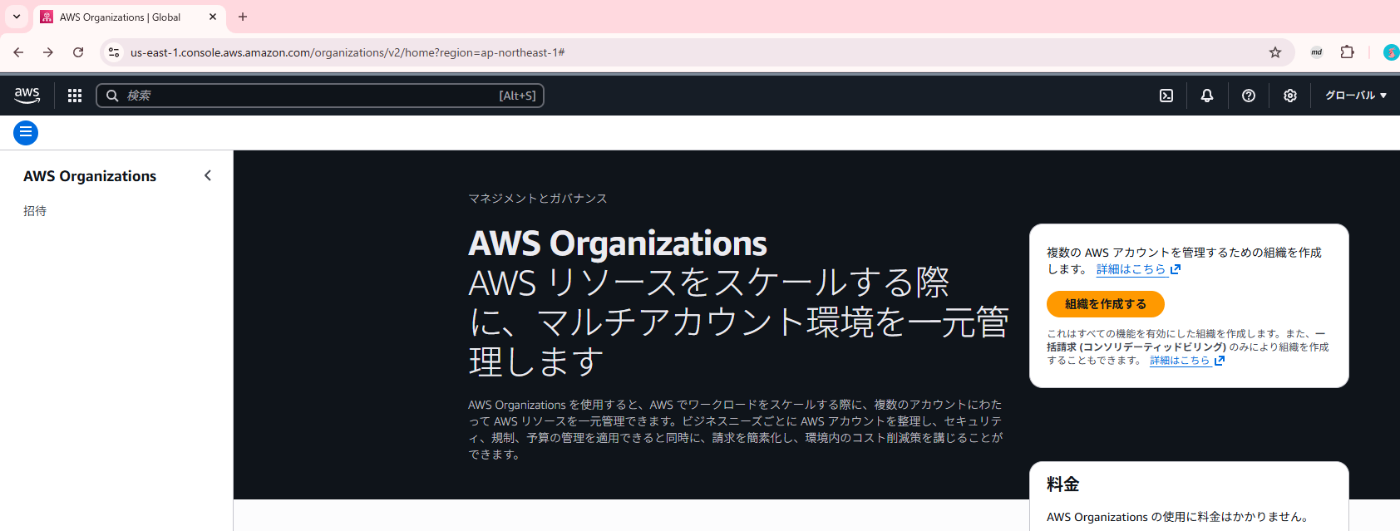Click the site information icon in address bar
The width and height of the screenshot is (1400, 531).
click(113, 52)
